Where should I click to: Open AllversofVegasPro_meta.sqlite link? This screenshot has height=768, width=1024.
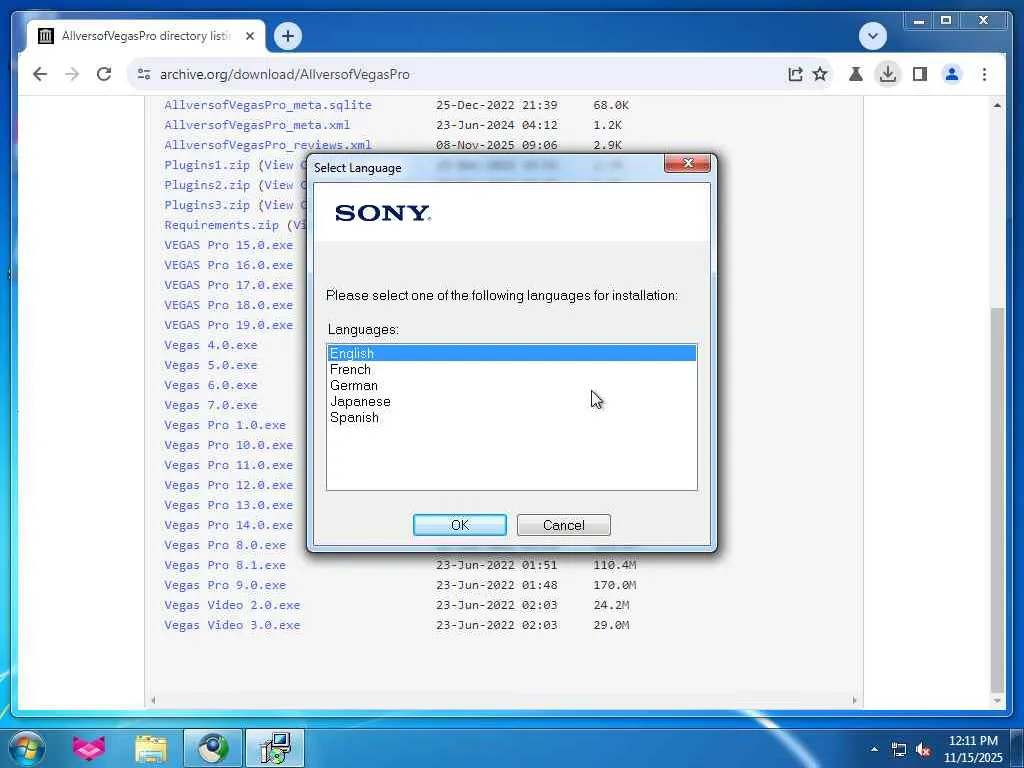pyautogui.click(x=268, y=105)
